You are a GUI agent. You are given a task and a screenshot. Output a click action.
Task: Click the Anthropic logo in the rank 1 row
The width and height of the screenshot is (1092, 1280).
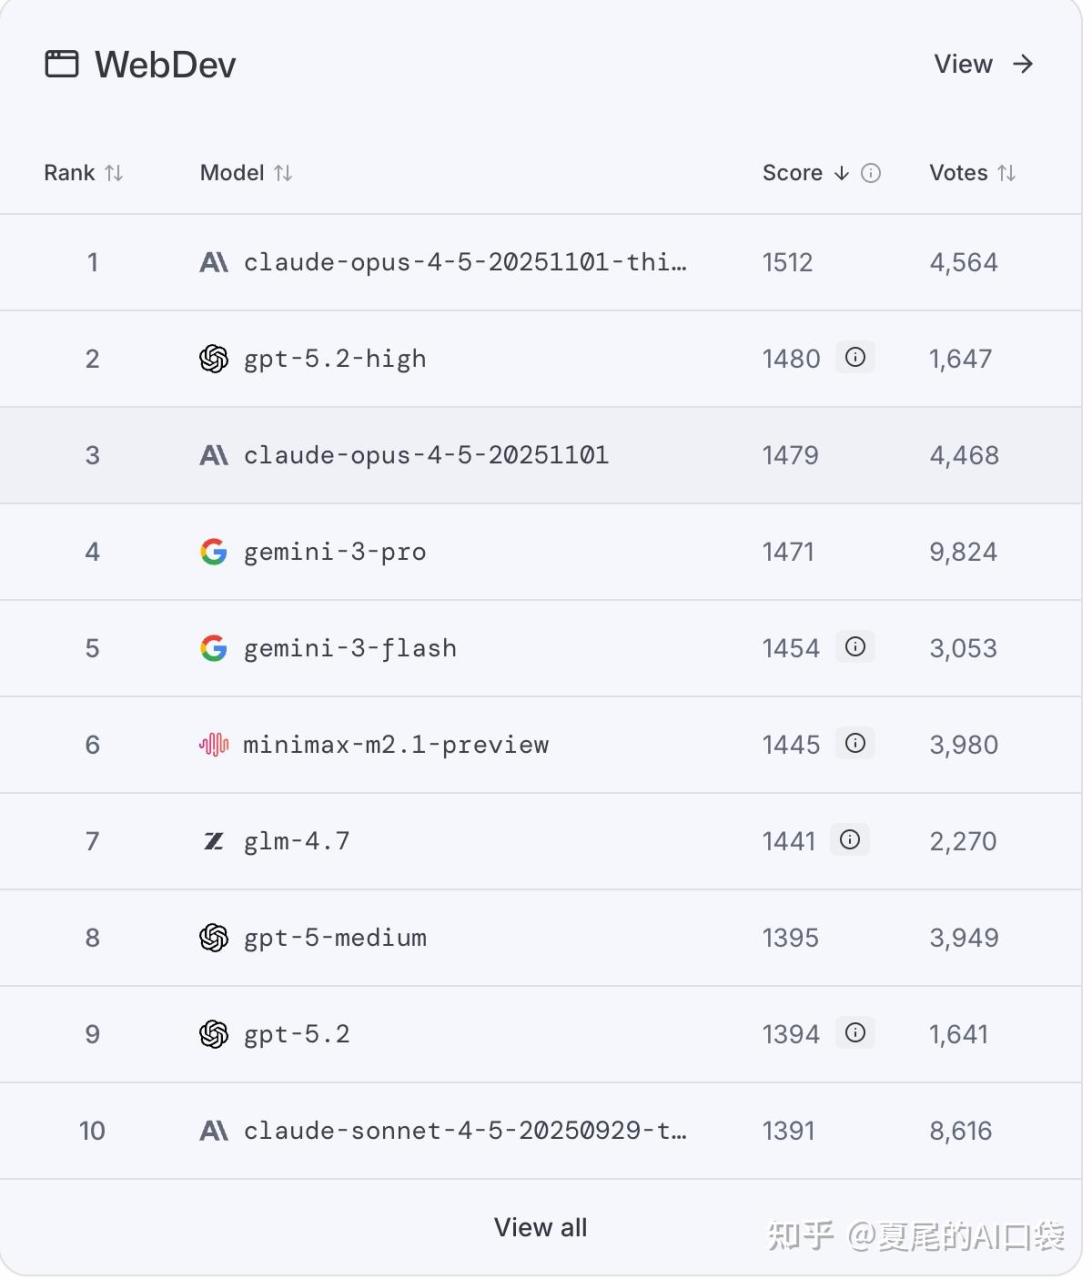coord(213,262)
